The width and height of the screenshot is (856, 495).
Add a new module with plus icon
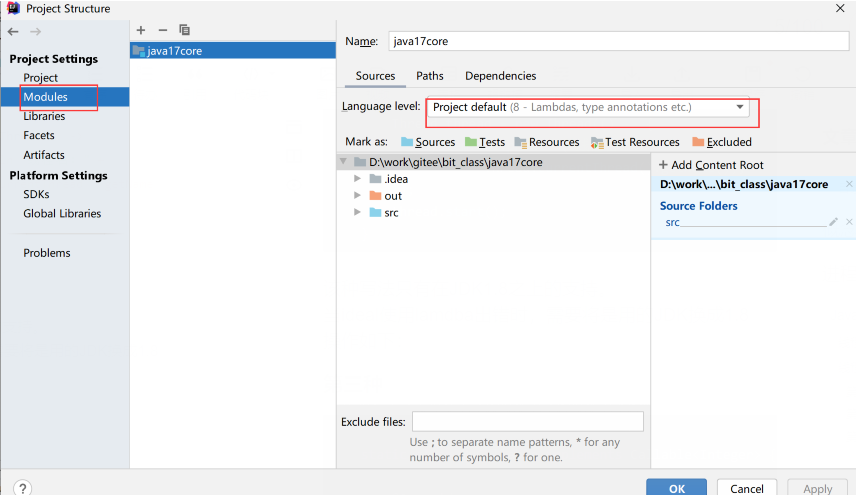141,30
